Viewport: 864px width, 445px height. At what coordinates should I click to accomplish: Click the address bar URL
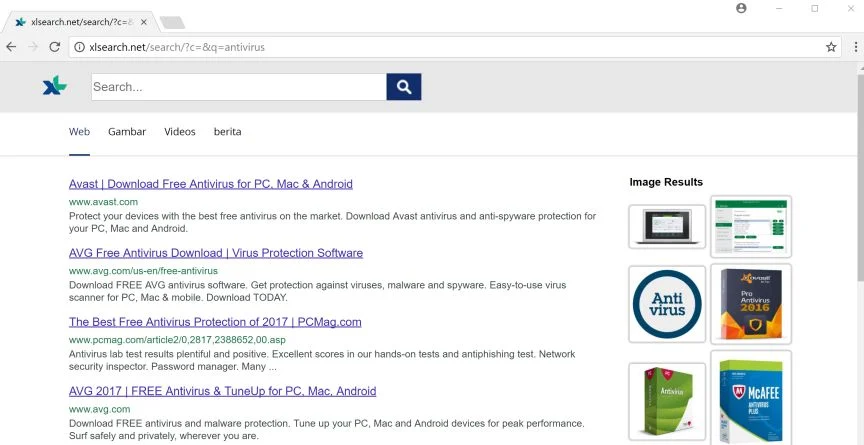tap(177, 47)
